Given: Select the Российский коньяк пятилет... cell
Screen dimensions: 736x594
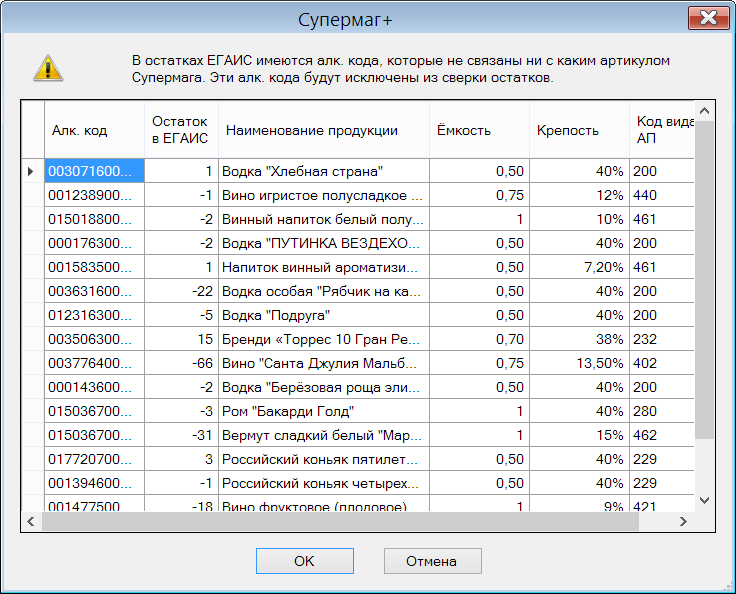Looking at the screenshot, I should pos(324,458).
